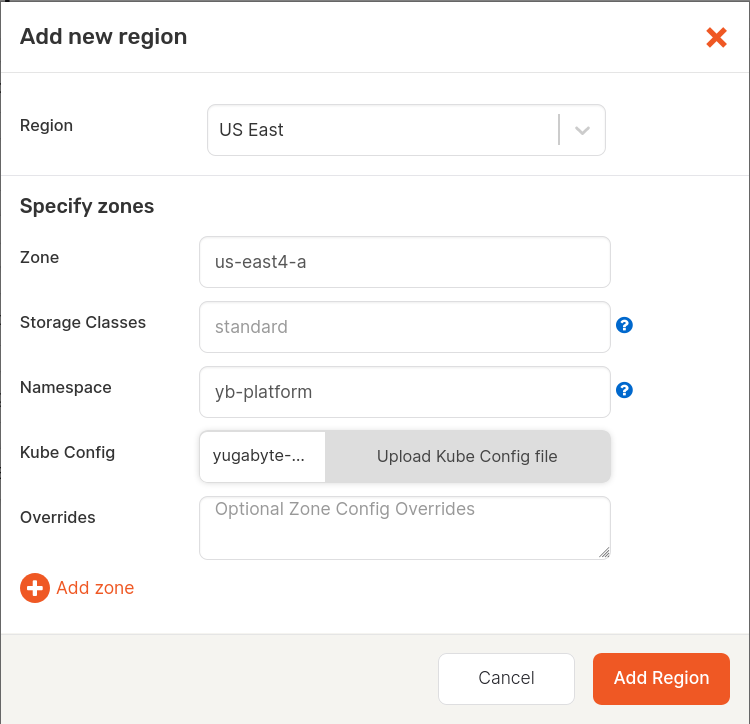The image size is (750, 724).
Task: Select the Namespace field containing yb-platform
Action: (x=404, y=392)
